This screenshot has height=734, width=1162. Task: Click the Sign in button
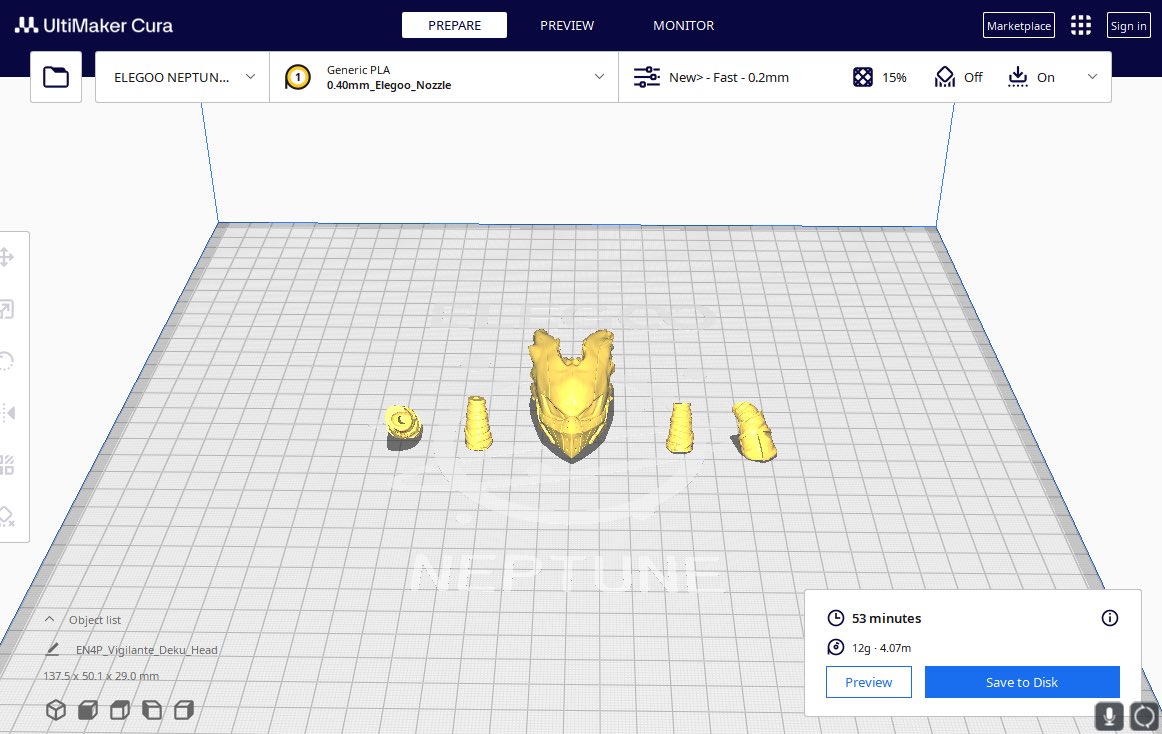(1129, 25)
